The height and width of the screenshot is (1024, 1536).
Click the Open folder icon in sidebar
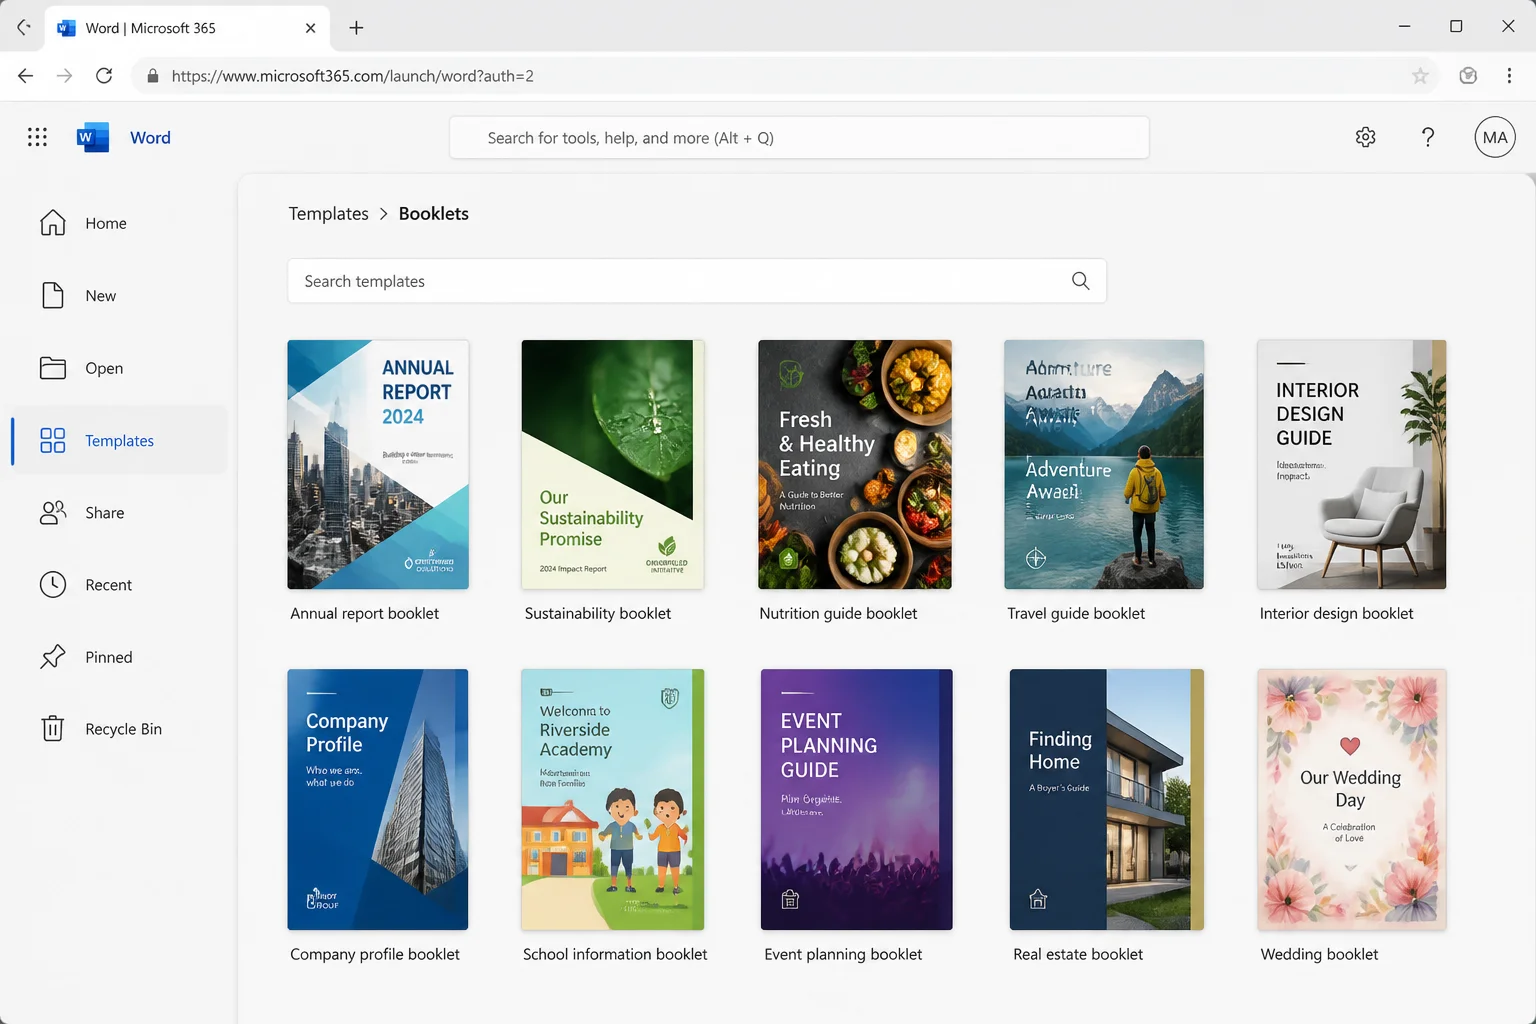pyautogui.click(x=53, y=368)
